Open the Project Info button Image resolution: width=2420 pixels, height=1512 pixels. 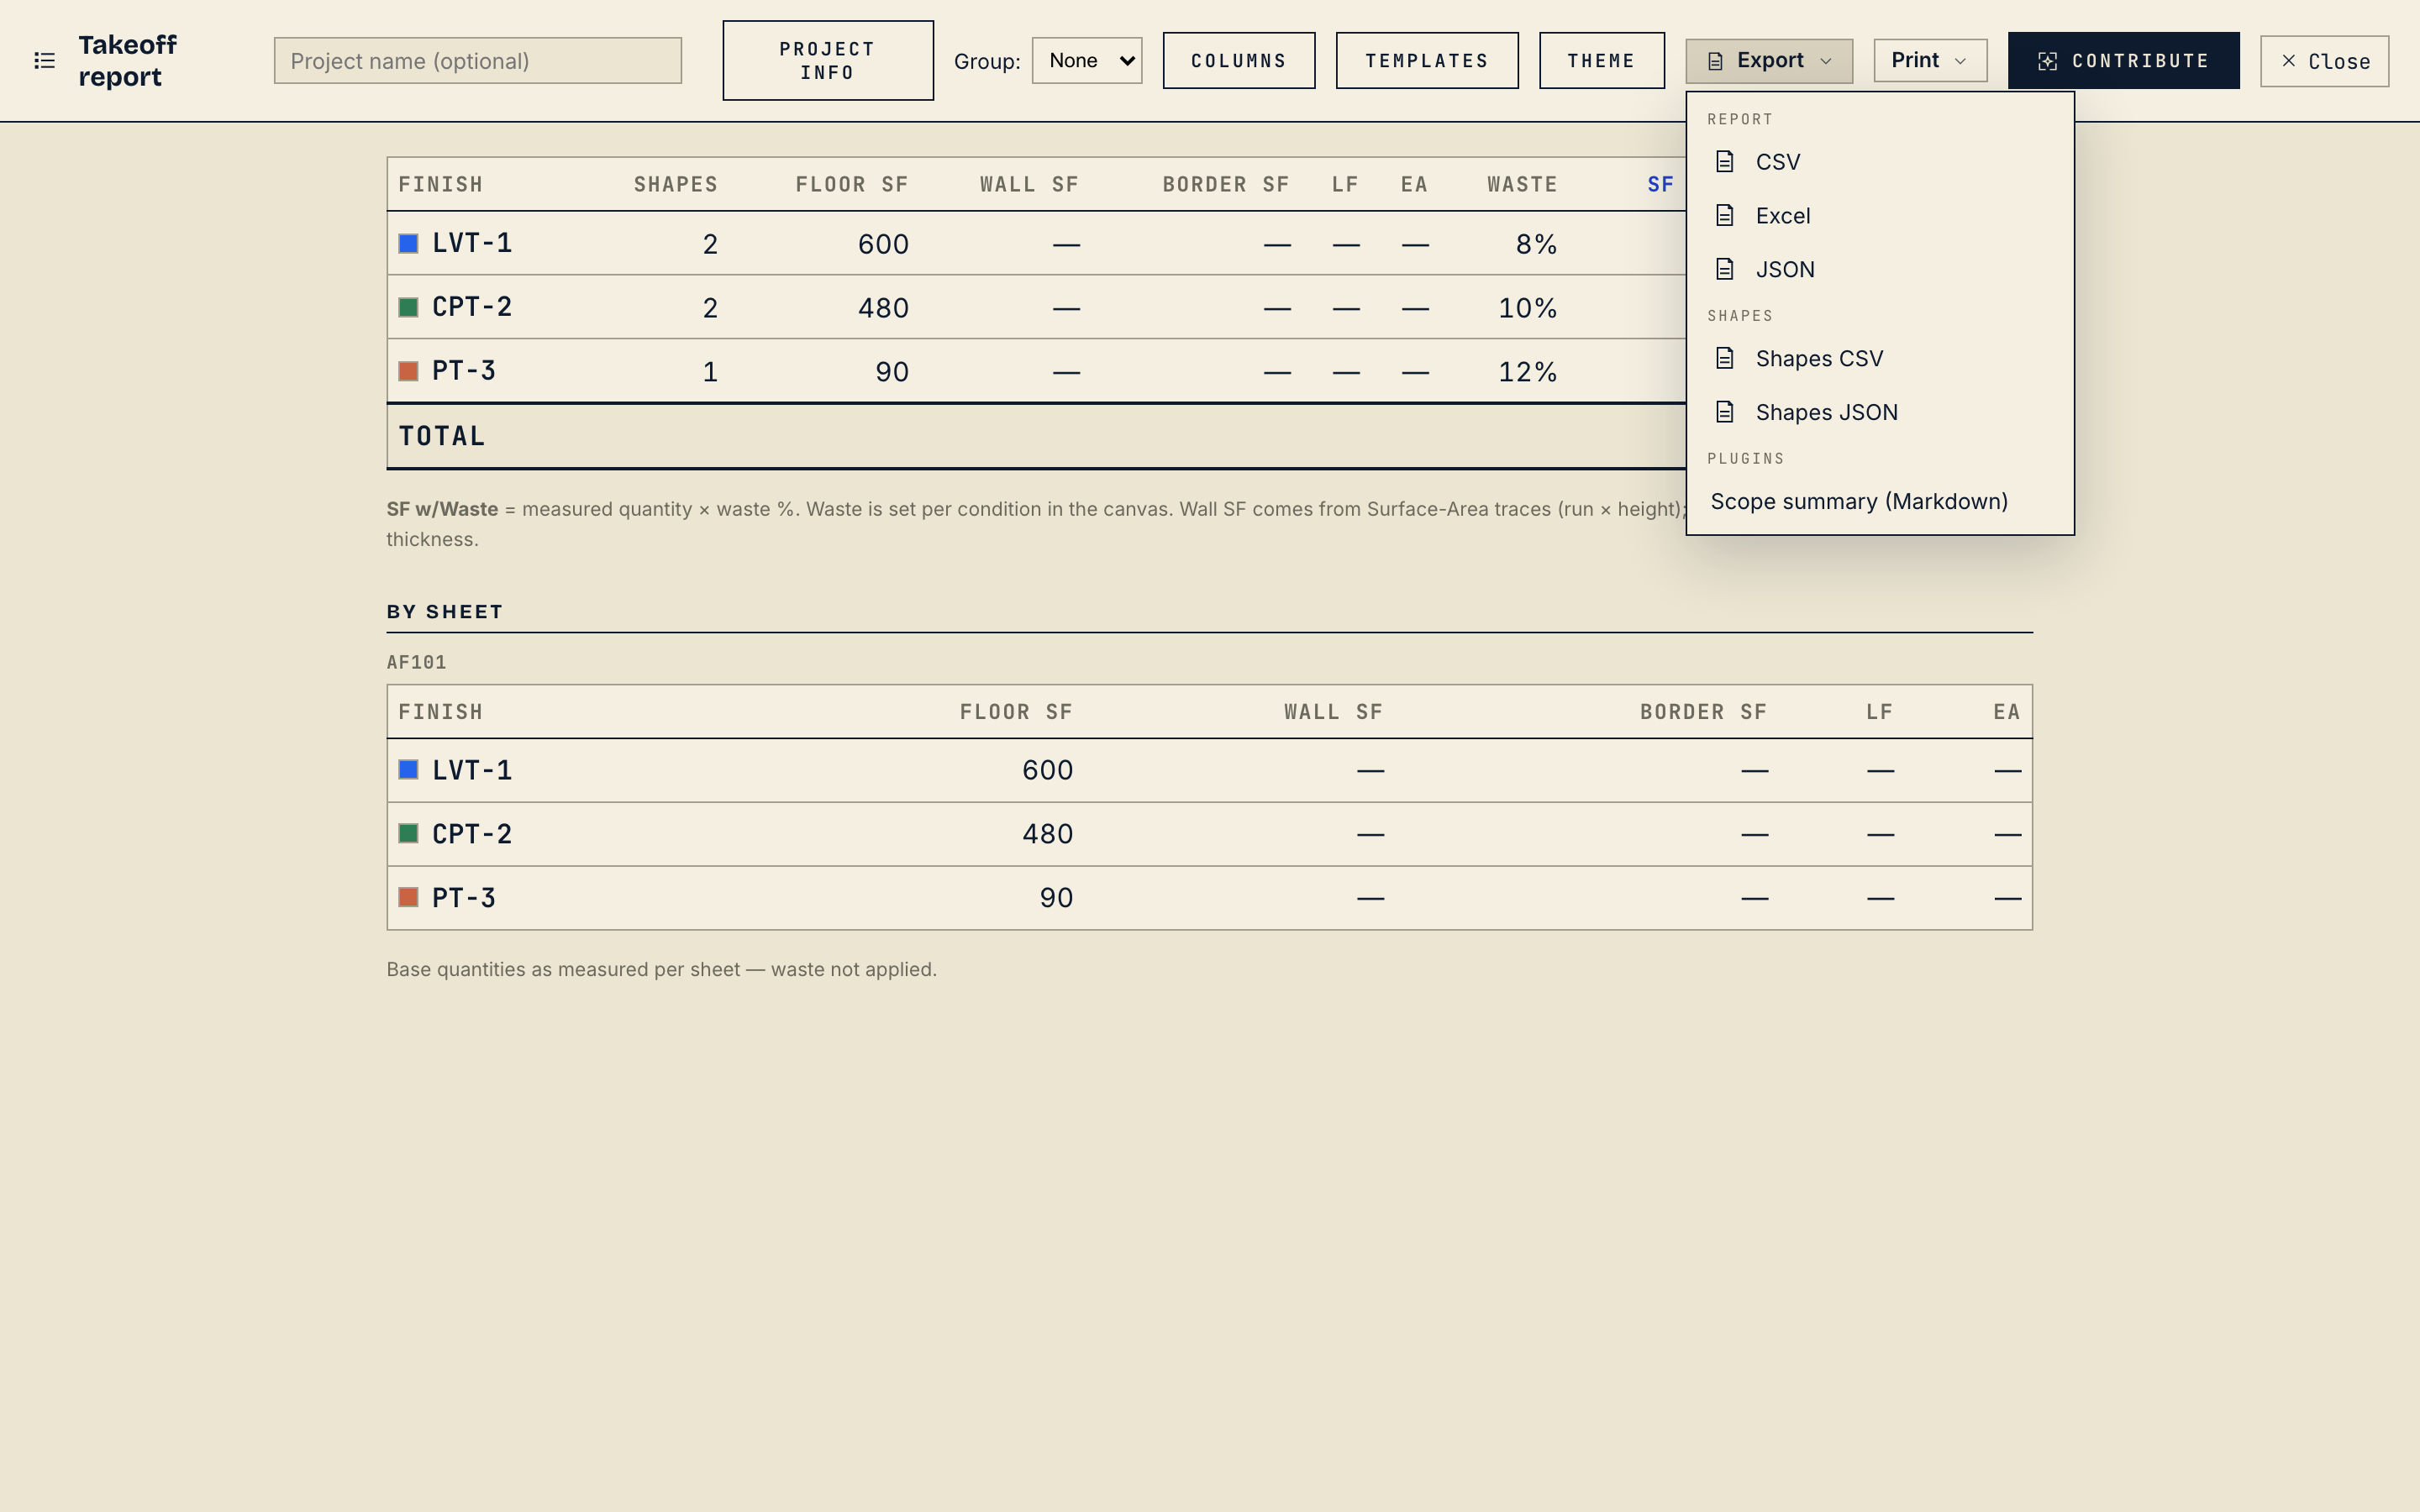pos(828,61)
